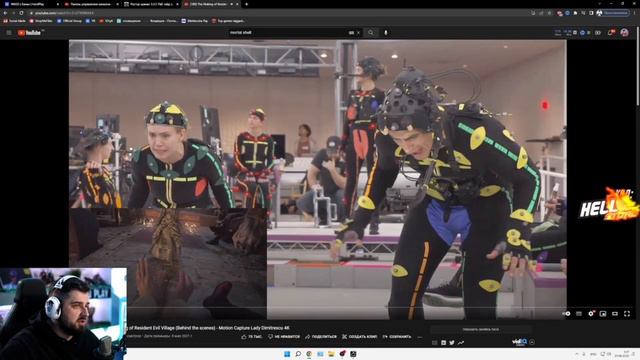Open YouTube account avatar menu
This screenshot has width=640, height=360.
624,33
